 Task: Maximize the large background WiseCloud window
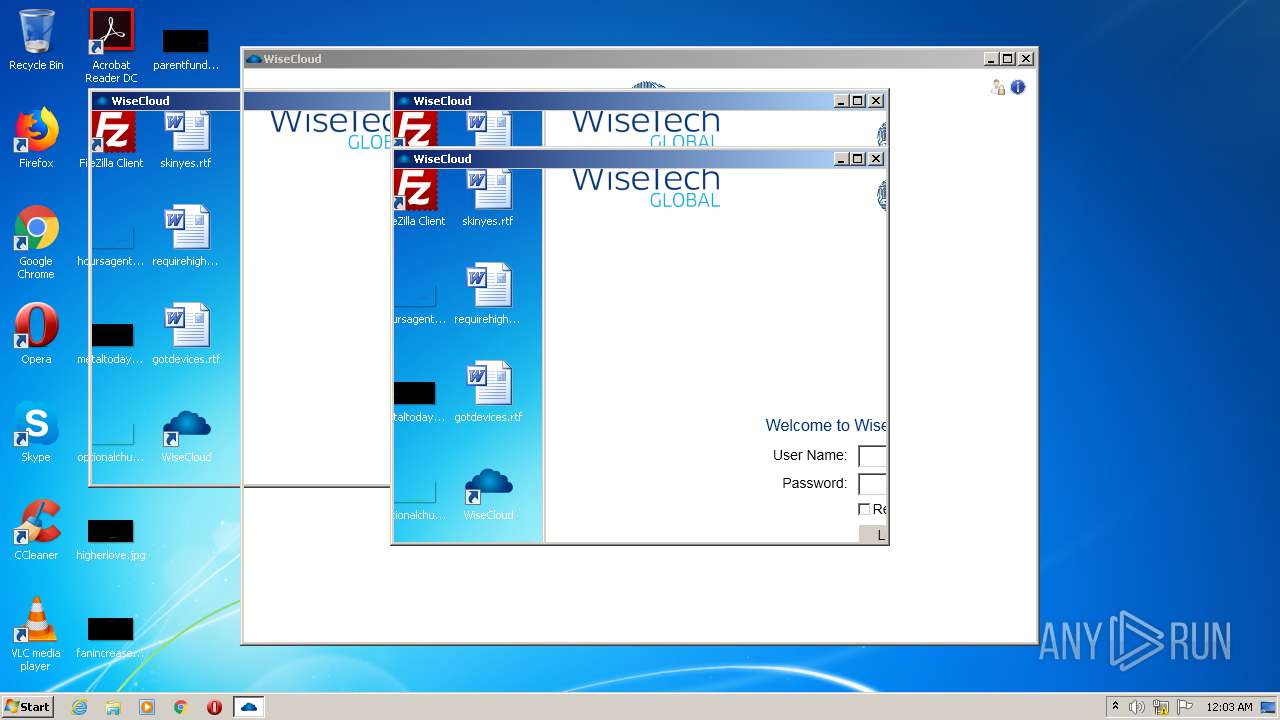(1008, 59)
